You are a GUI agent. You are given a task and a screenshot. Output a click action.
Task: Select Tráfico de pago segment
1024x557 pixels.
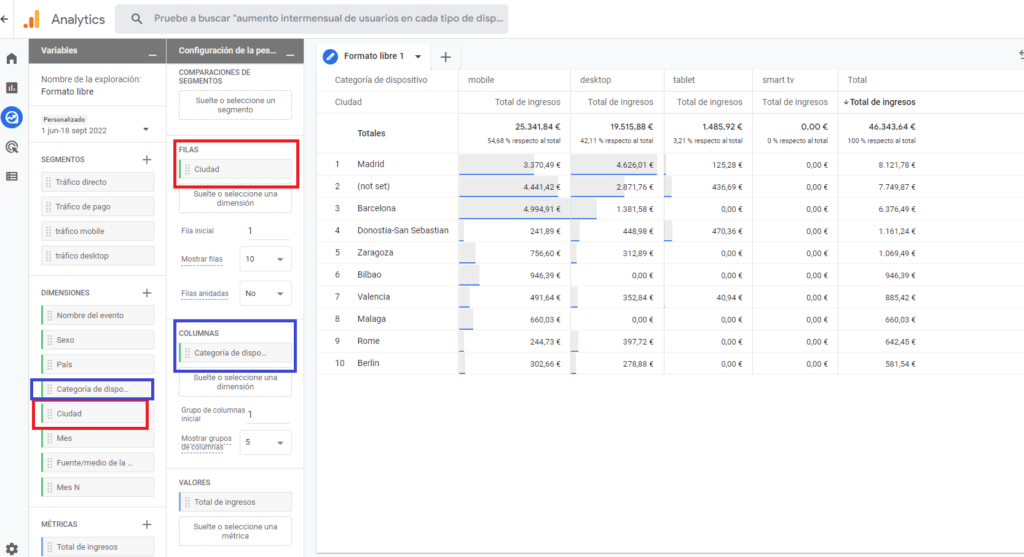coord(97,206)
